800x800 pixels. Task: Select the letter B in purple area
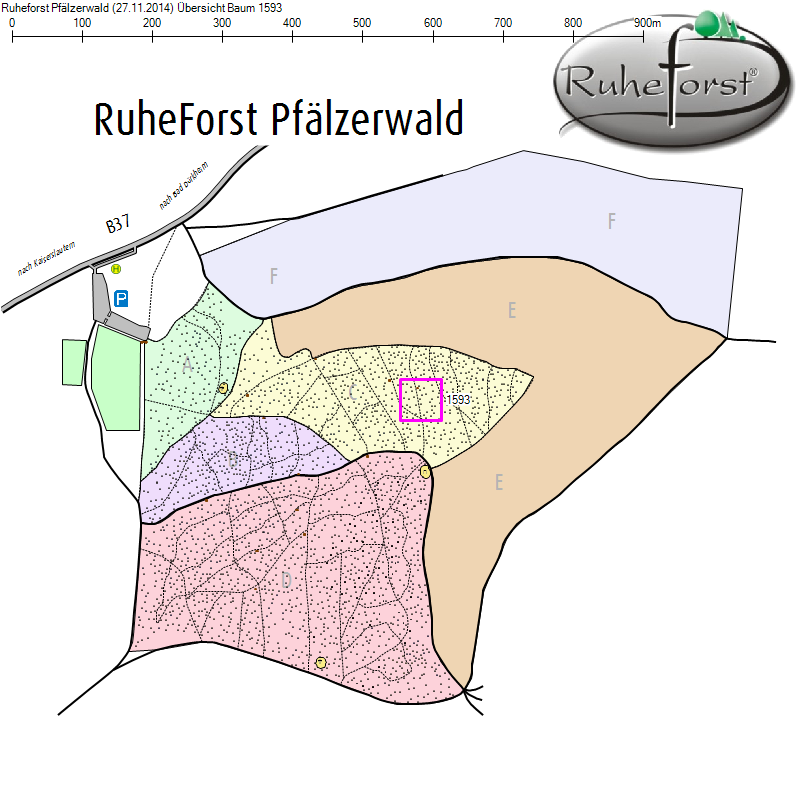pos(232,461)
